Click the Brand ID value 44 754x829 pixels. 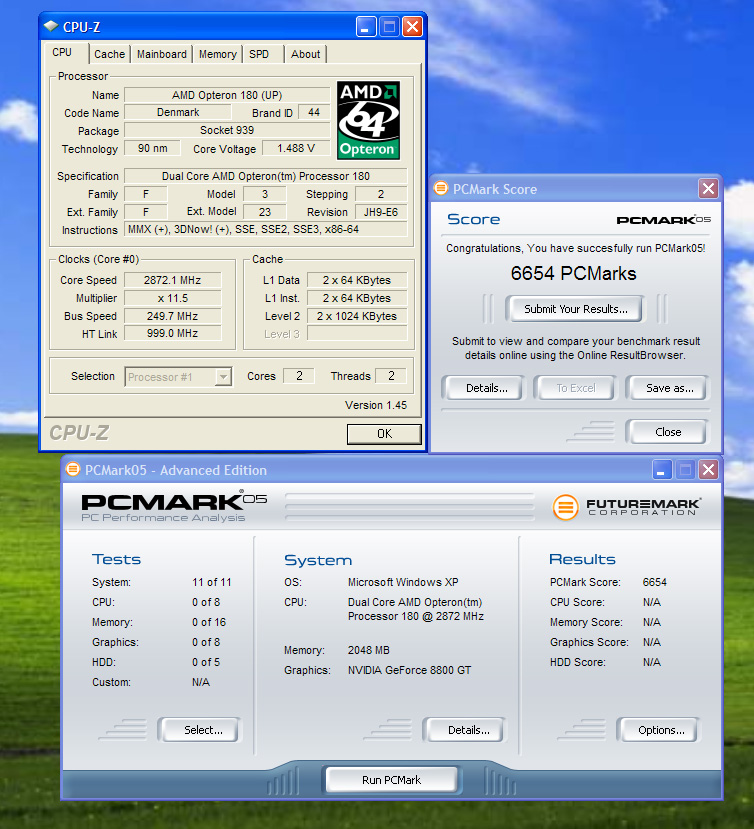pyautogui.click(x=314, y=112)
